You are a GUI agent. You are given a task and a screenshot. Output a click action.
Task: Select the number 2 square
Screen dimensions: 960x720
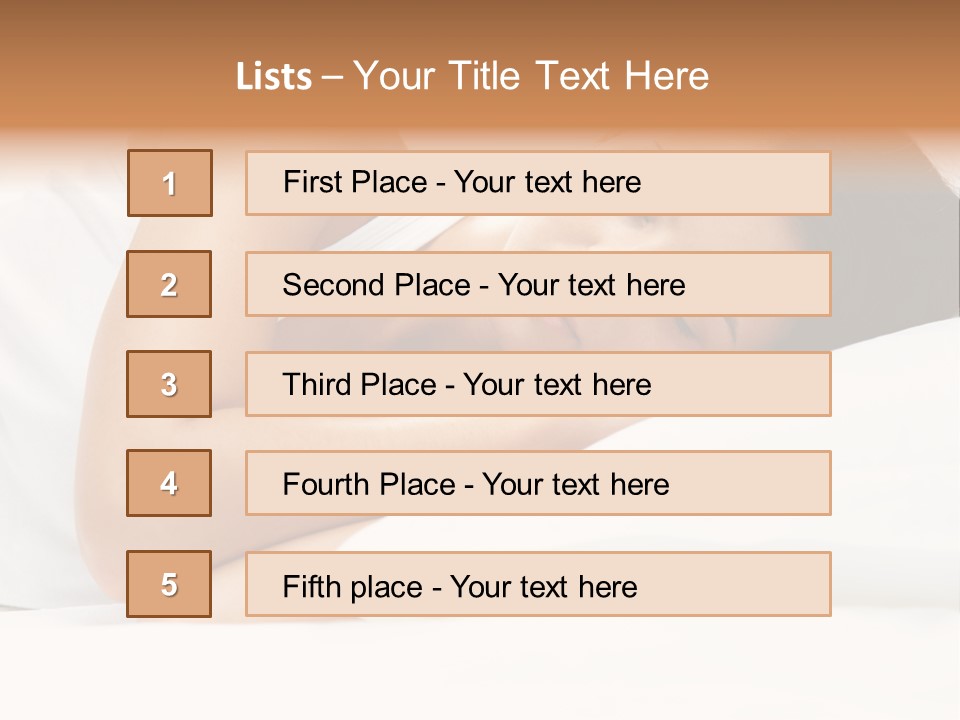pos(169,284)
